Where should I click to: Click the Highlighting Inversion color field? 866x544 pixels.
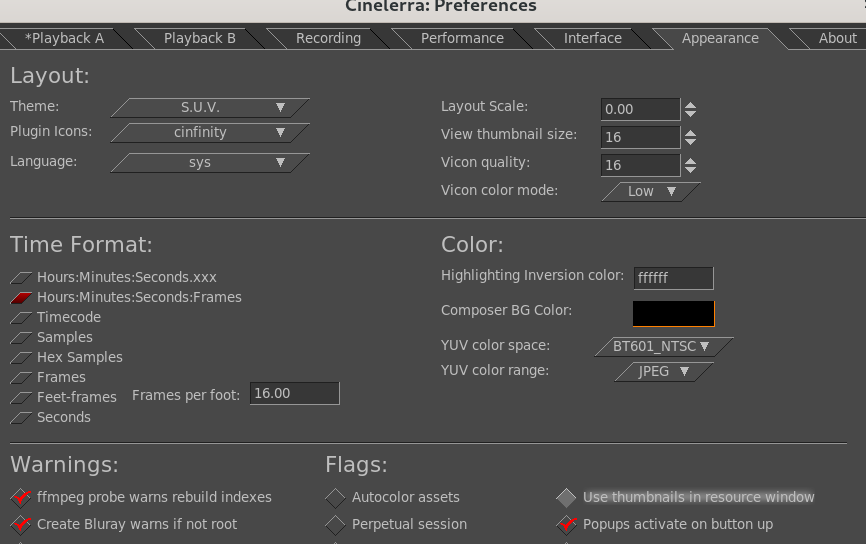(x=673, y=278)
